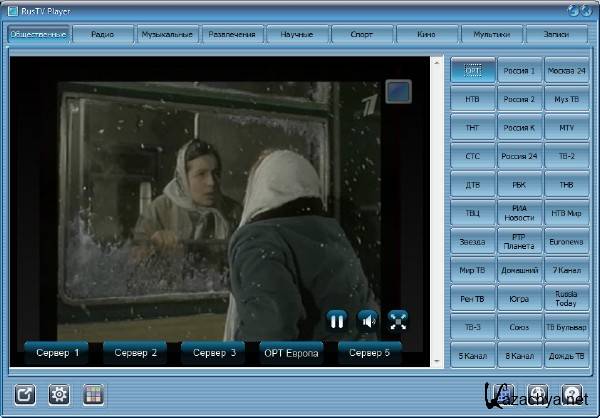Image resolution: width=600 pixels, height=418 pixels.
Task: Click the grid view icon at bottom left
Action: (93, 394)
